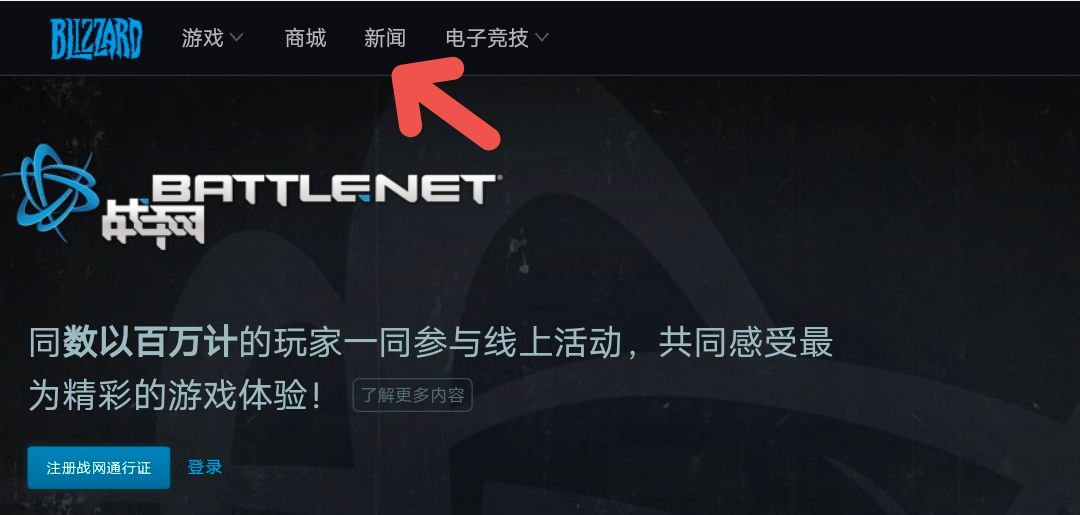Open the 商城 store page

[x=305, y=37]
